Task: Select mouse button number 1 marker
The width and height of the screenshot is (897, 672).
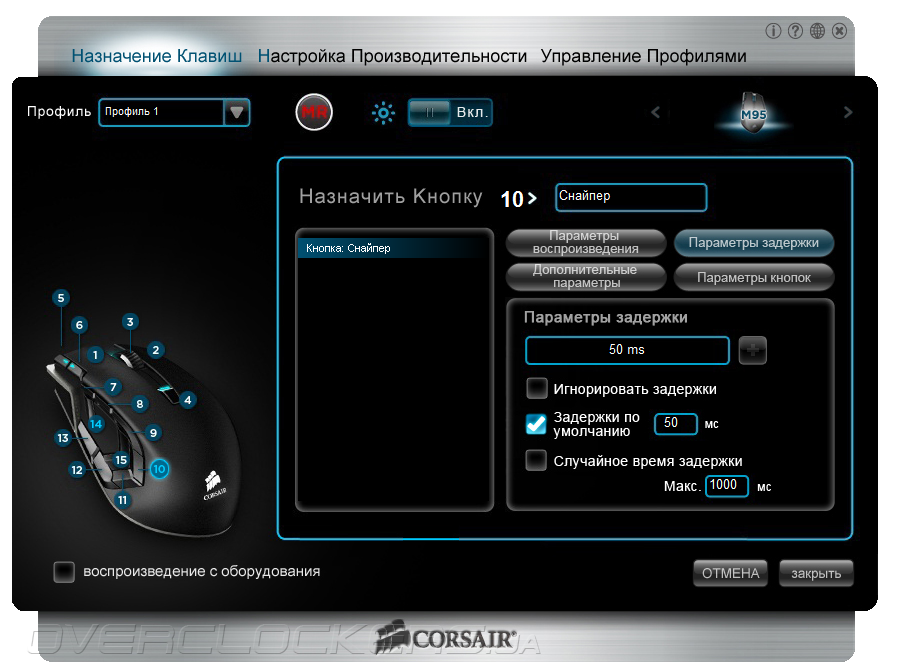Action: tap(95, 355)
